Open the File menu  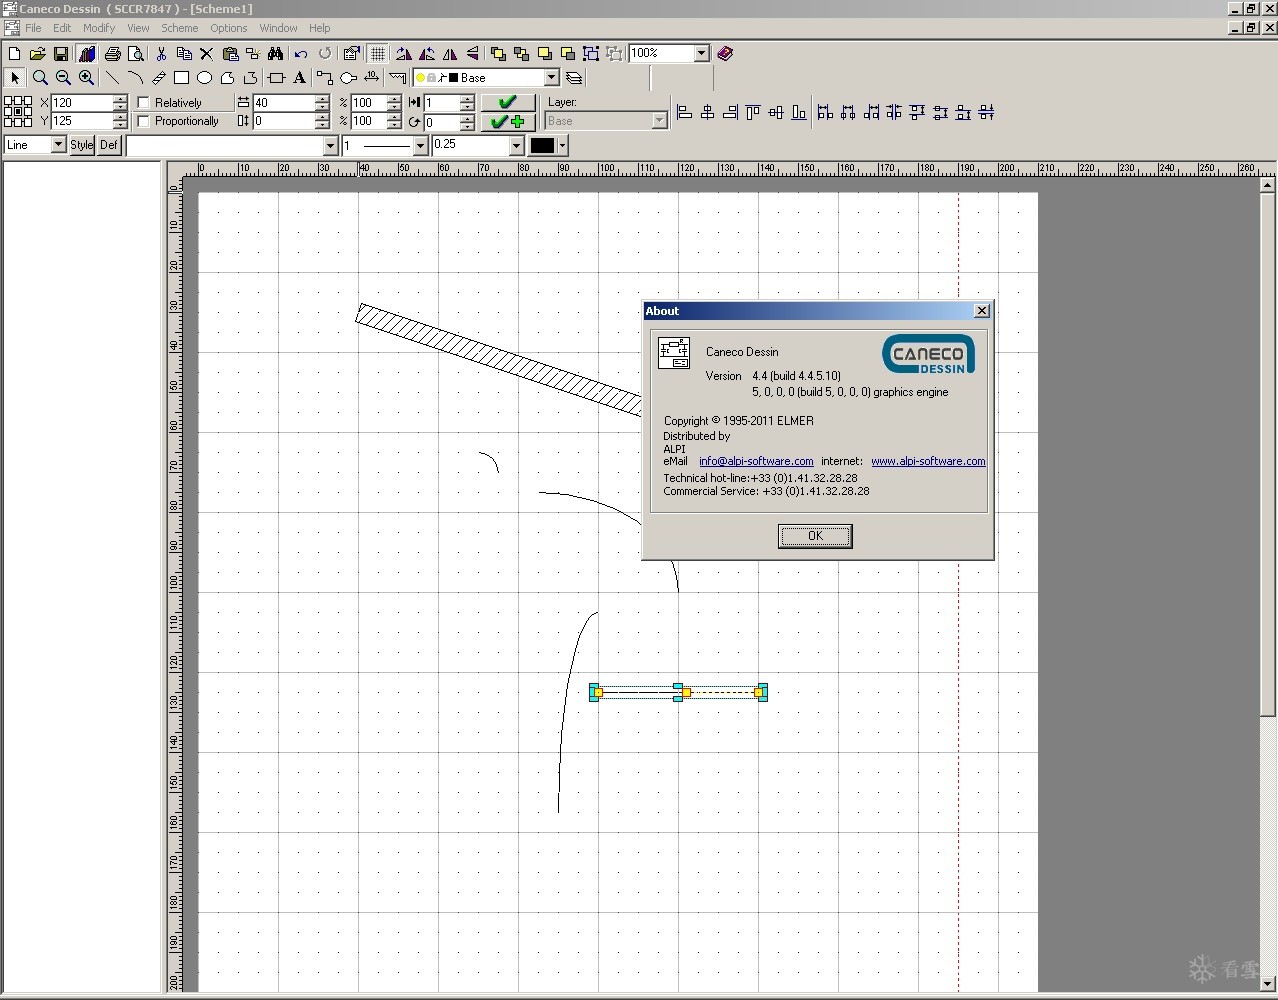pos(33,28)
